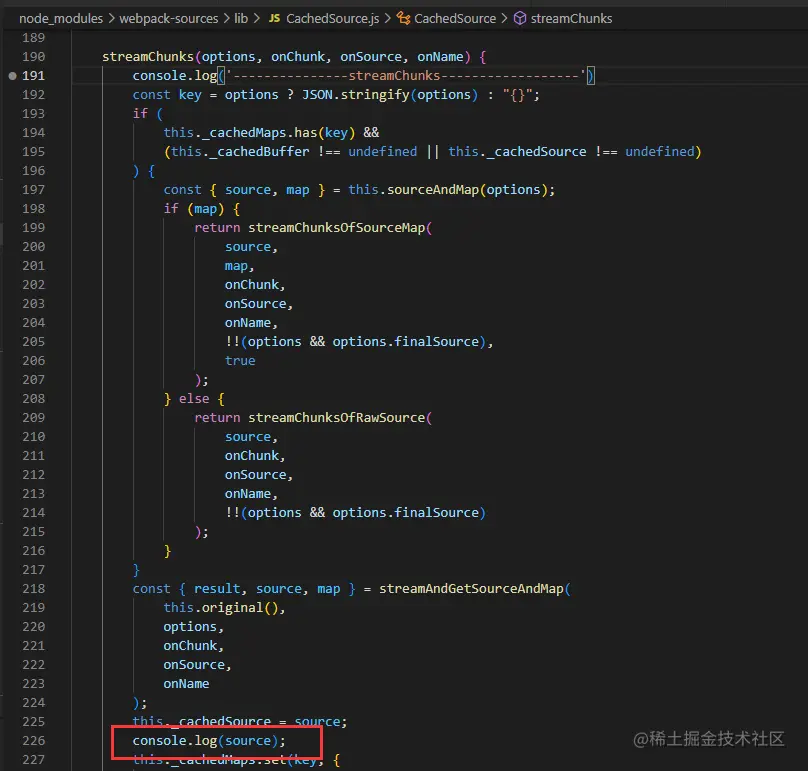Click this._cachedMaps.set on line 227

(x=209, y=760)
